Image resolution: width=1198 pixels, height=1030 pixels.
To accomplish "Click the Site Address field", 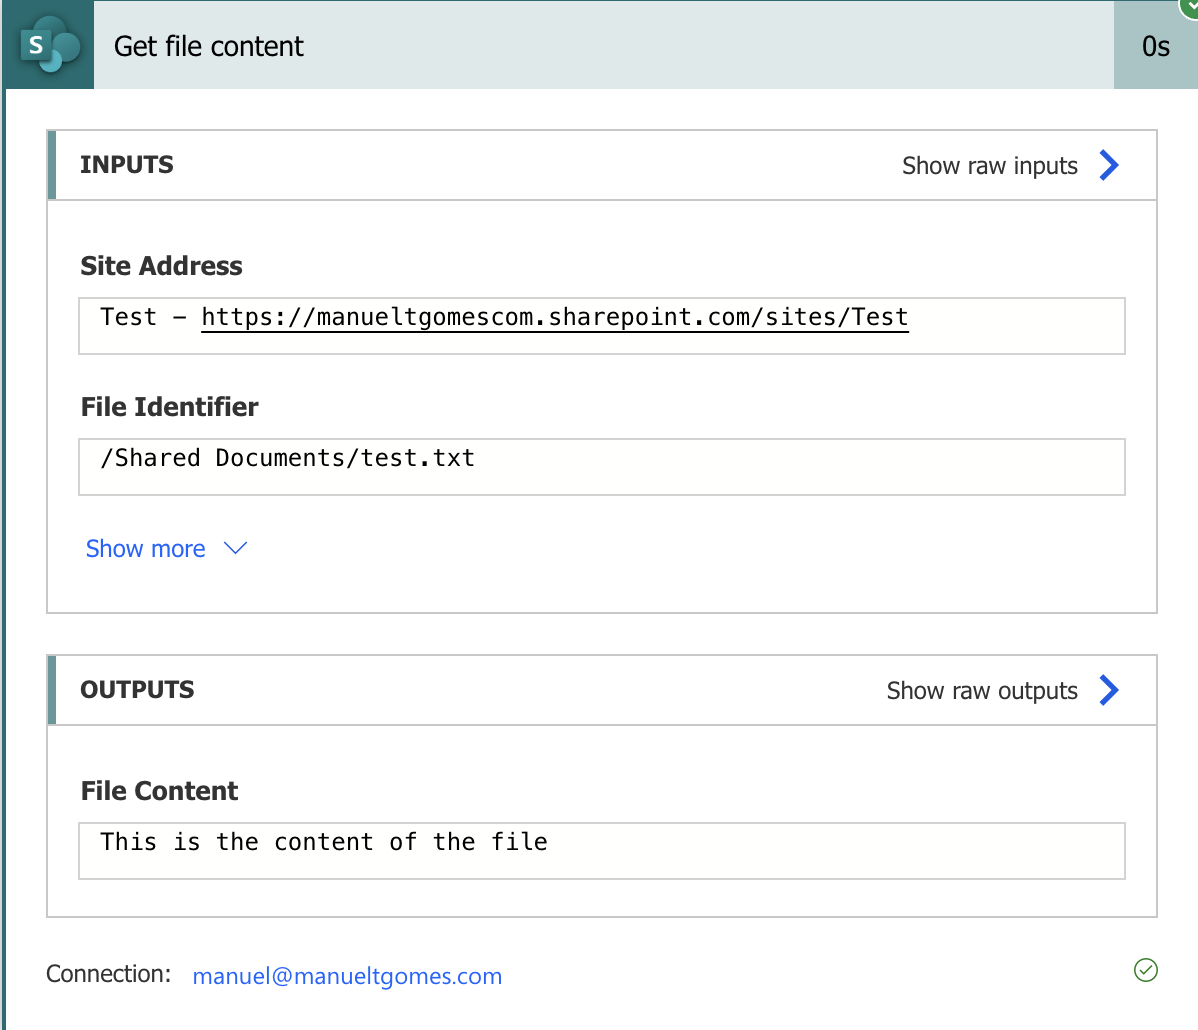I will (601, 326).
